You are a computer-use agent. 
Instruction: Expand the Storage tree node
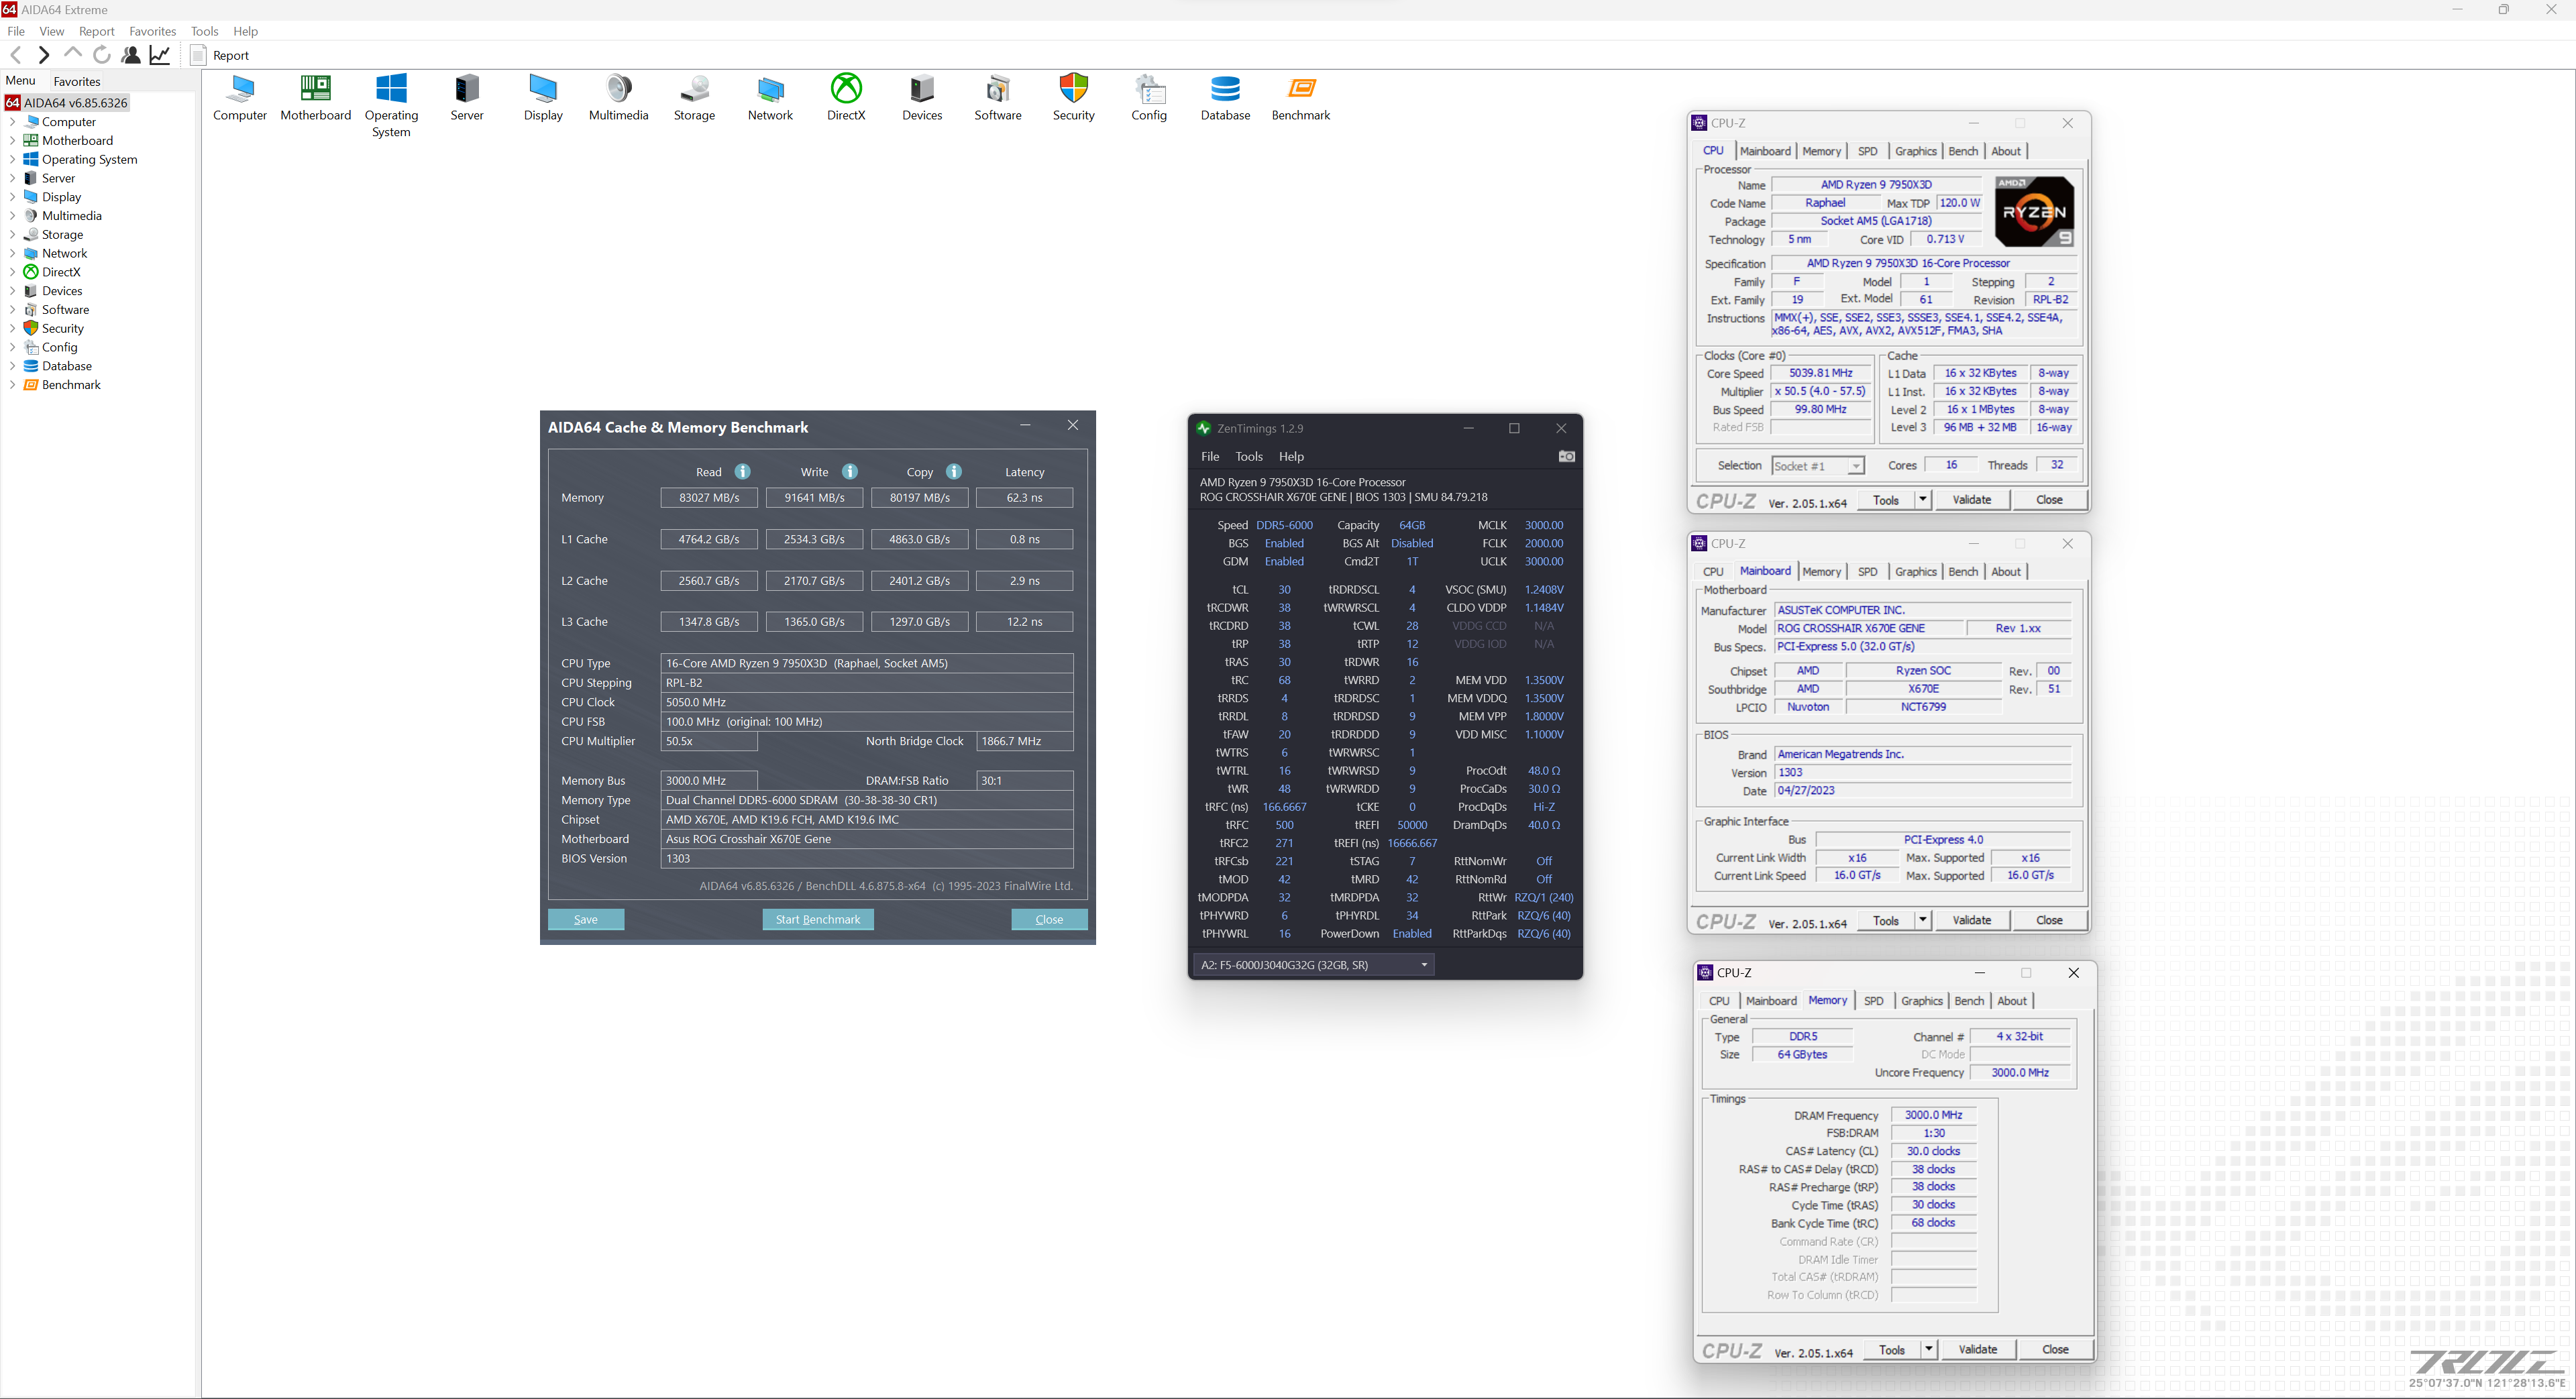pyautogui.click(x=12, y=235)
